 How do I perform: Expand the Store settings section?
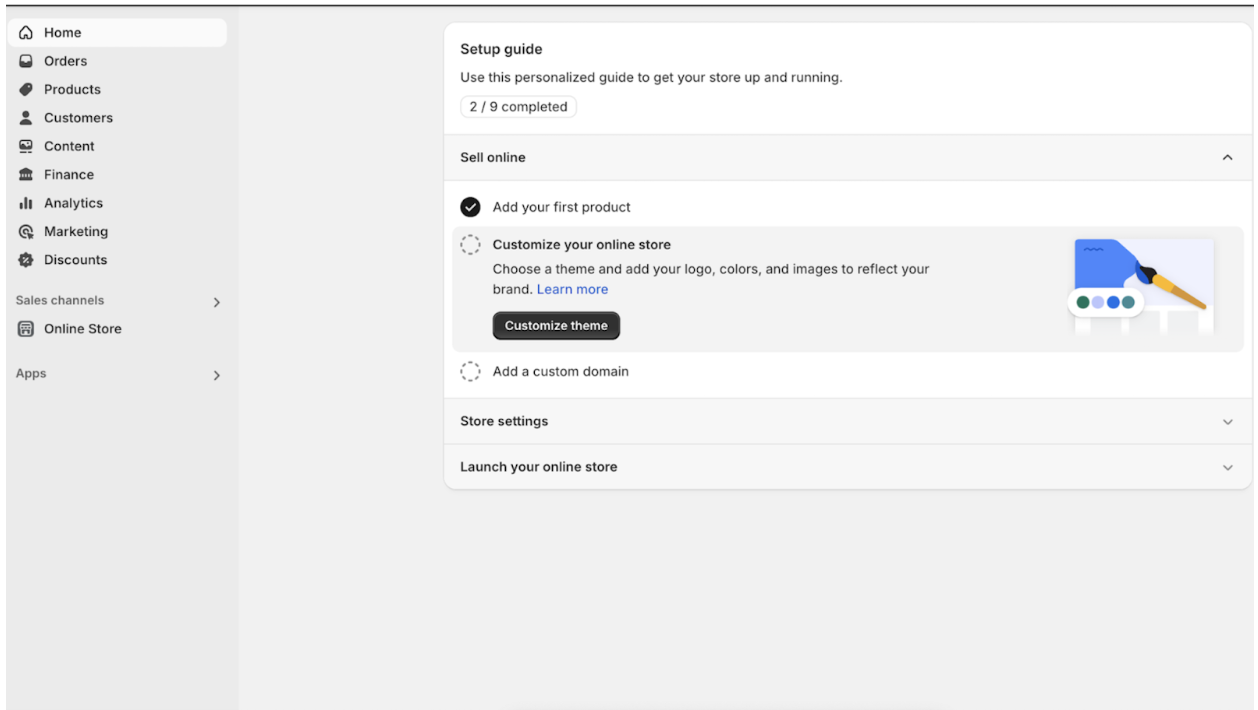(x=1228, y=422)
